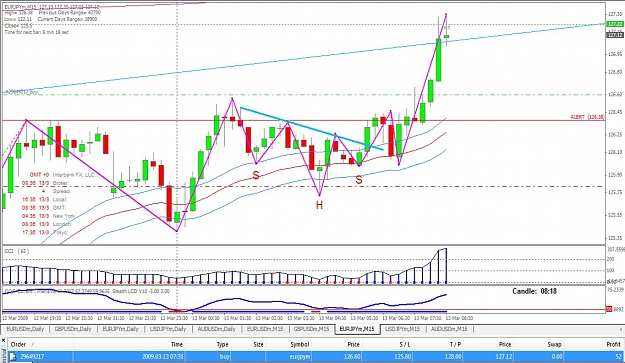
Task: Open the EURJPYm,Daily chart tab
Action: click(120, 329)
